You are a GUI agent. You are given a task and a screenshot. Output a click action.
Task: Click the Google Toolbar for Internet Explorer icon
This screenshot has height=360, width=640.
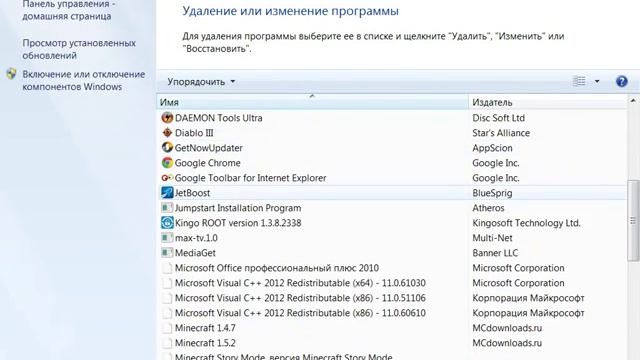pyautogui.click(x=167, y=178)
